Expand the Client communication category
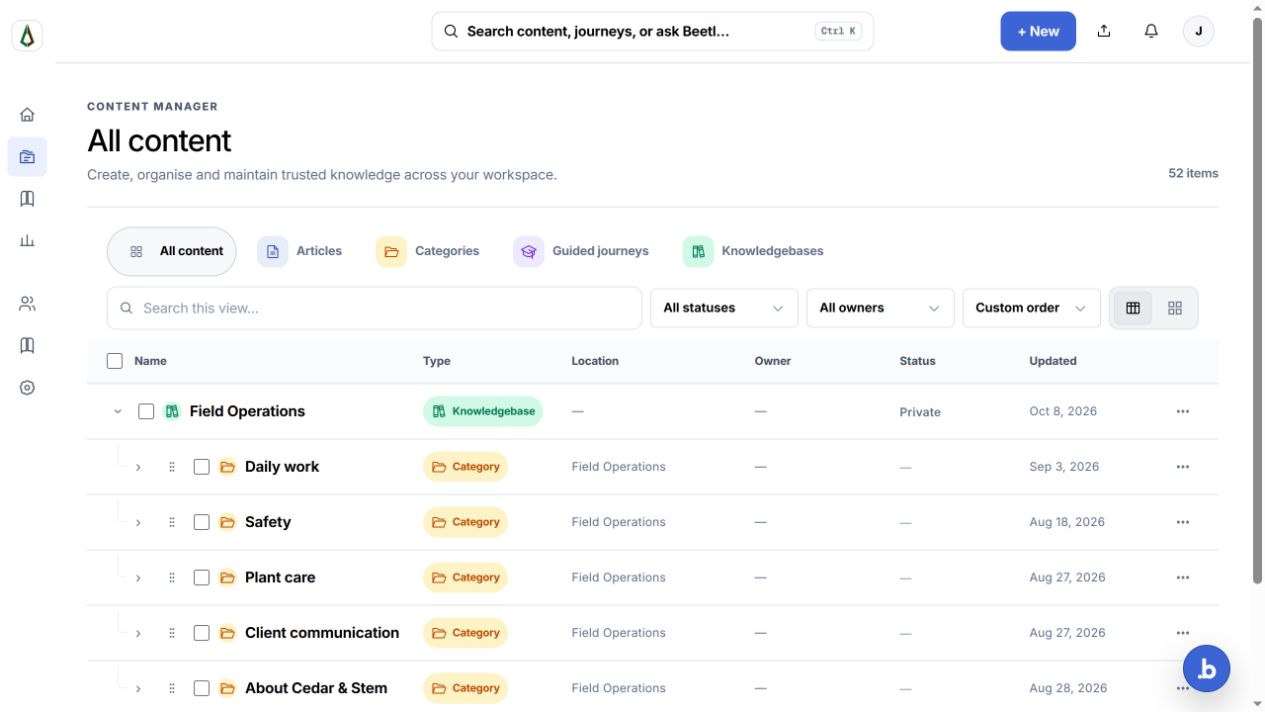1265x712 pixels. click(138, 633)
